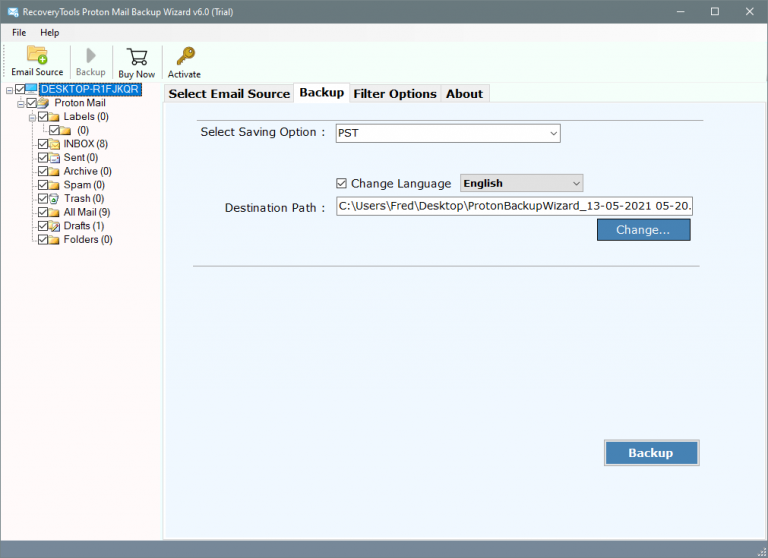768x558 pixels.
Task: Uncheck the INBOX (8) checkbox
Action: pos(43,144)
